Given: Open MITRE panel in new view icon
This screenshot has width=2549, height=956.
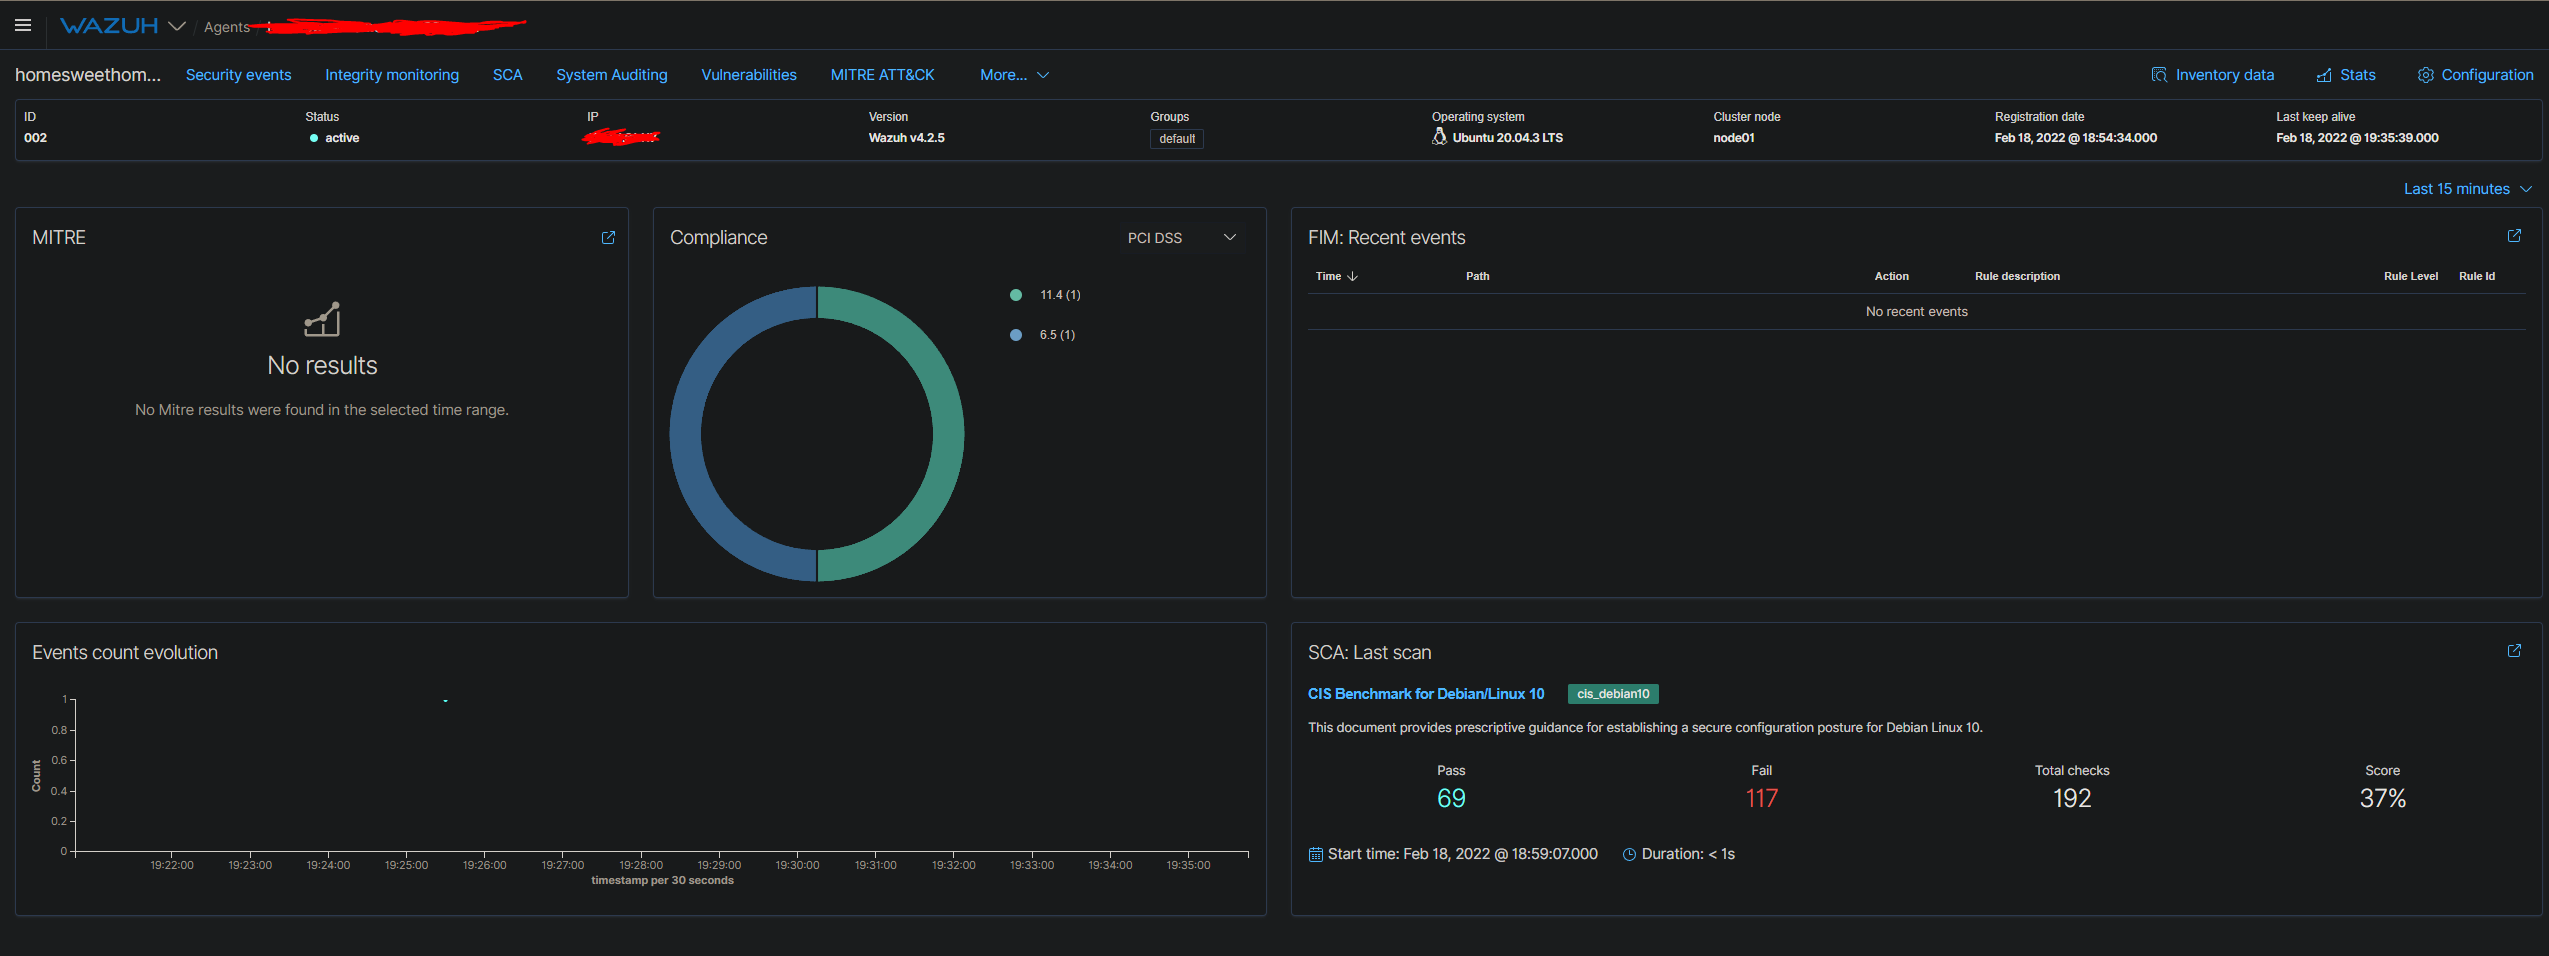Looking at the screenshot, I should coord(608,238).
